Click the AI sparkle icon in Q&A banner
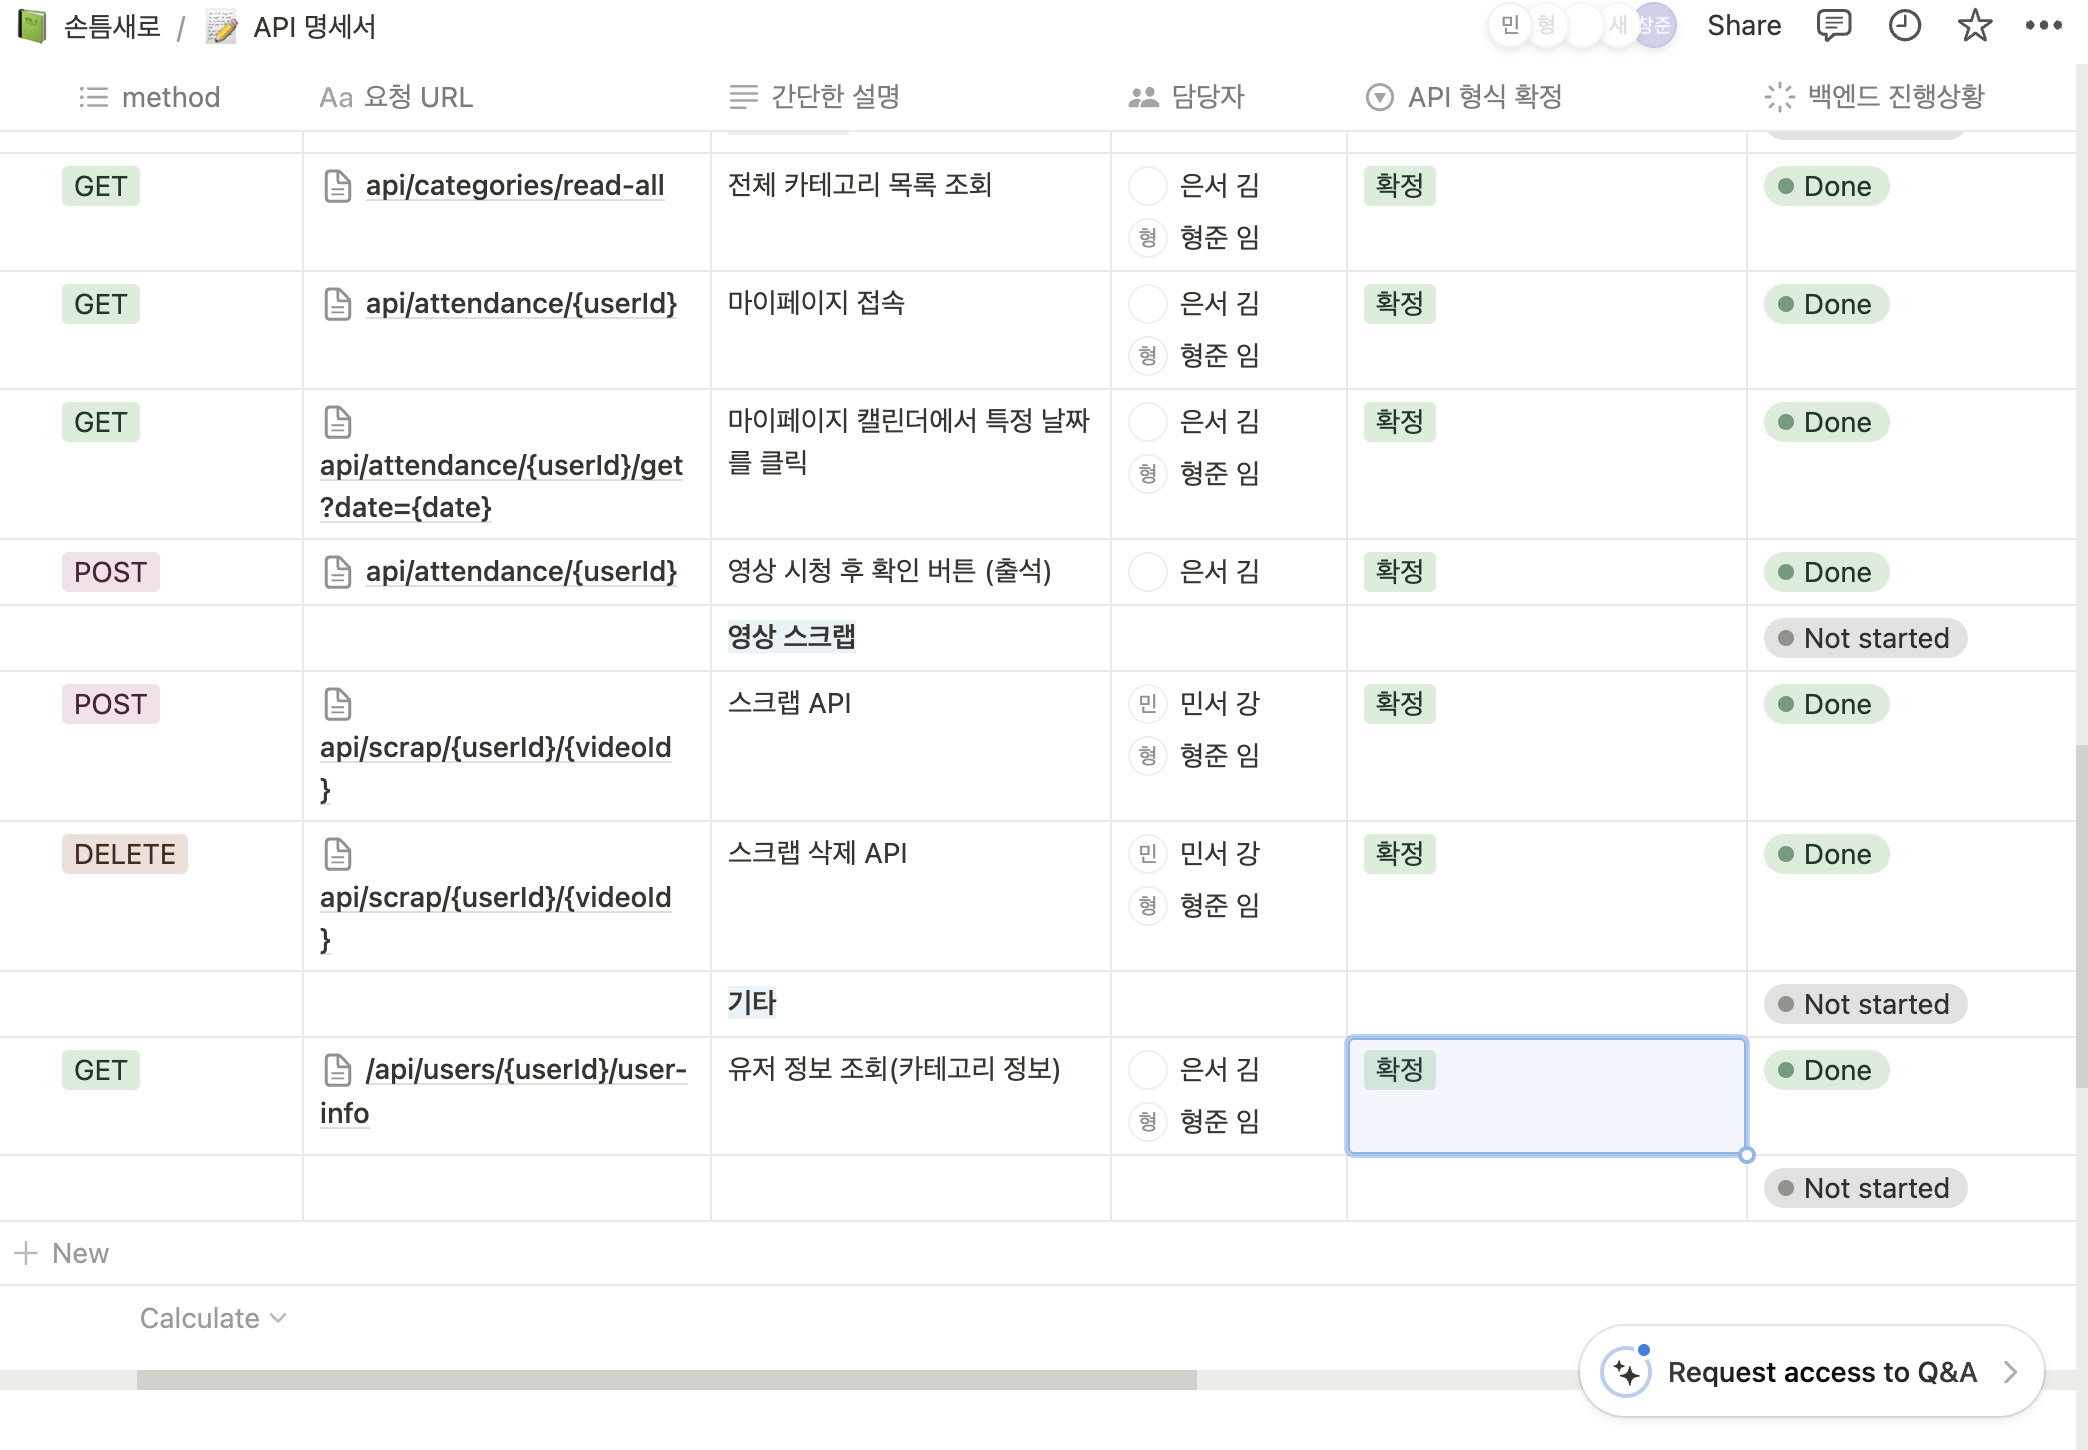 pyautogui.click(x=1626, y=1372)
